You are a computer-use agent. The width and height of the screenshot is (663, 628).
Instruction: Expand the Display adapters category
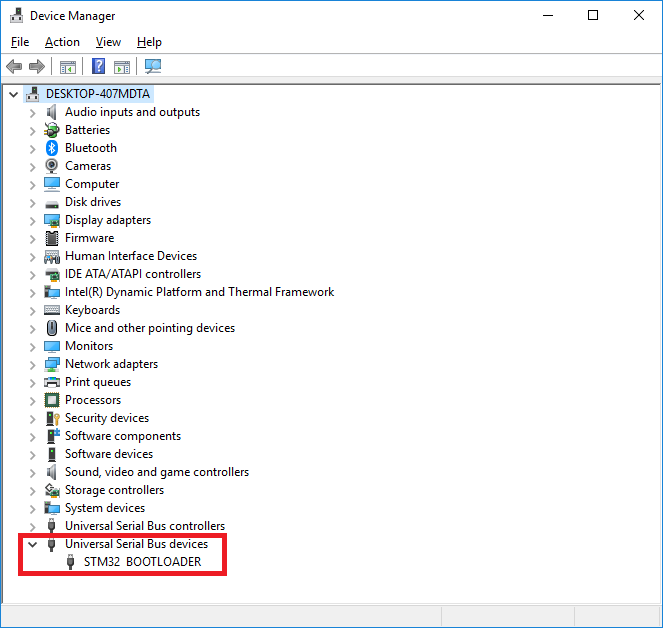(33, 221)
